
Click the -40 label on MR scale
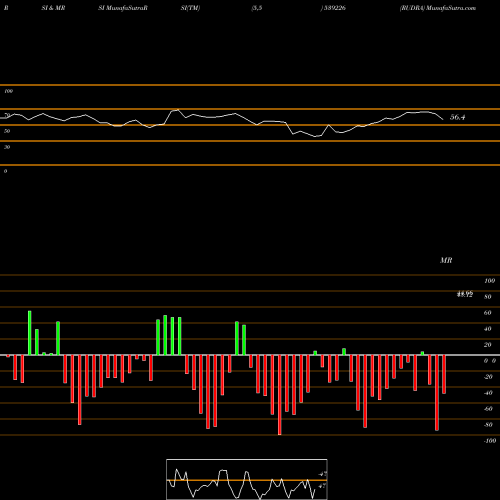click(x=488, y=393)
